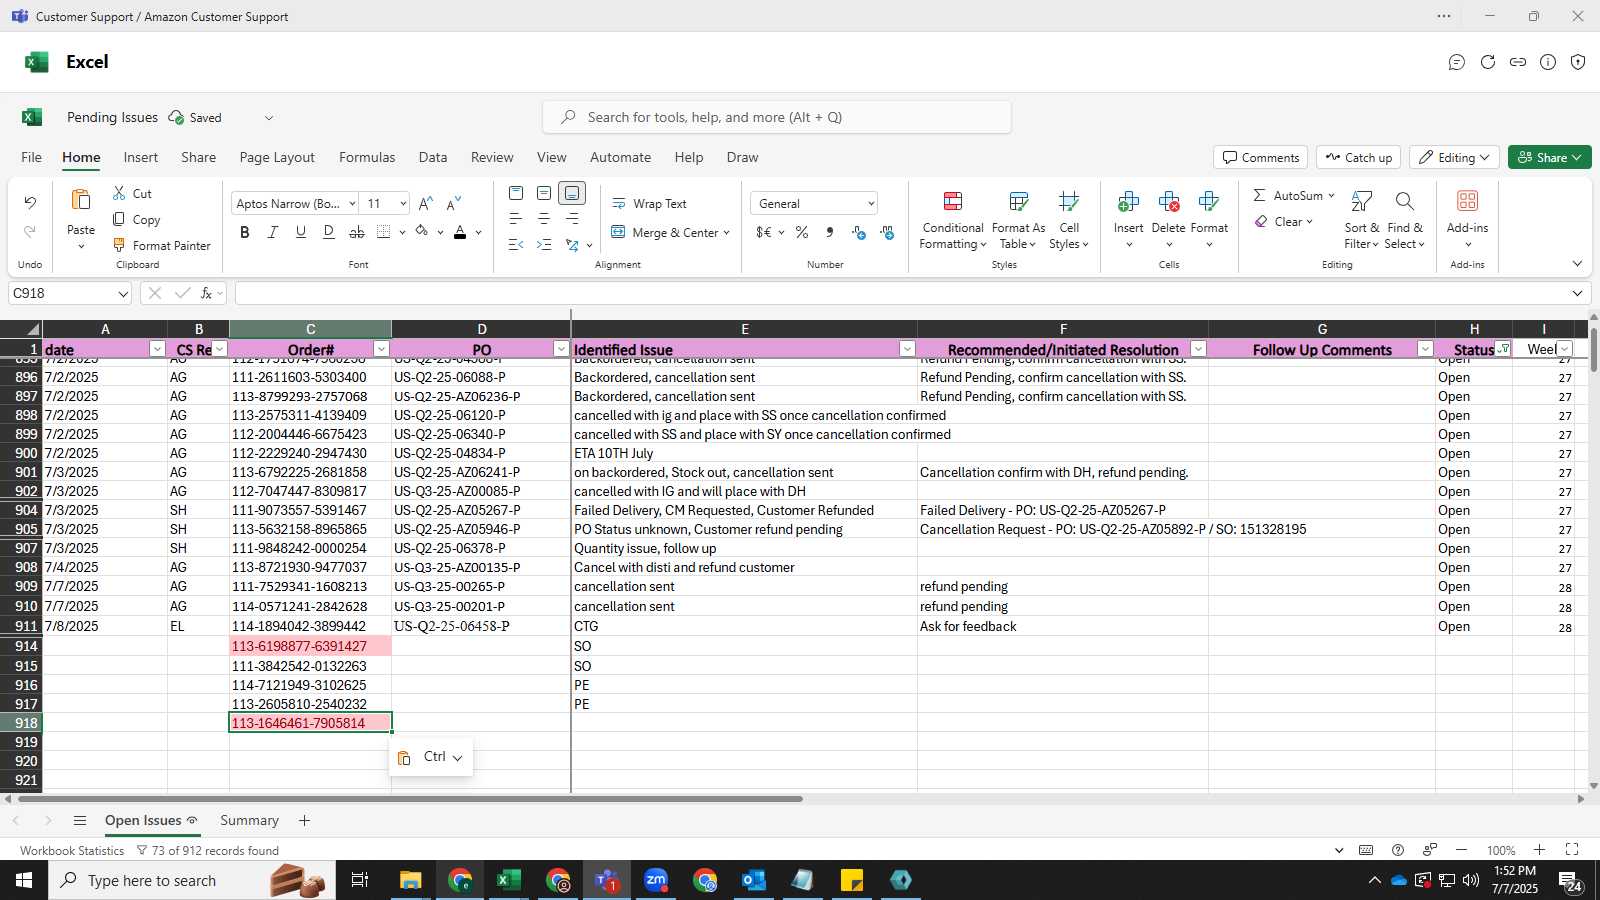Click the Percent Style icon
Screen dimensions: 1600x900
[x=802, y=232]
